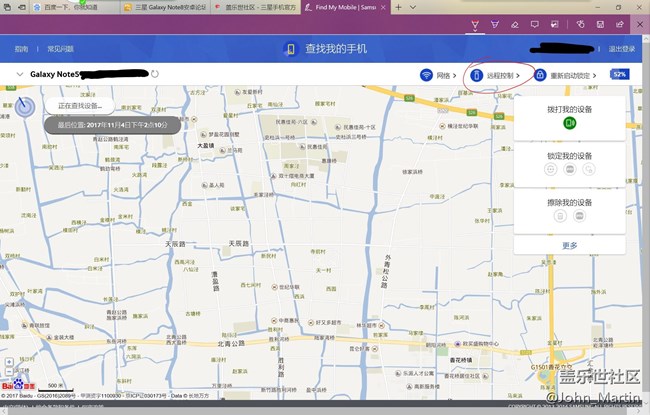
Task: Open the 常见问题 FAQ link
Action: click(x=61, y=49)
